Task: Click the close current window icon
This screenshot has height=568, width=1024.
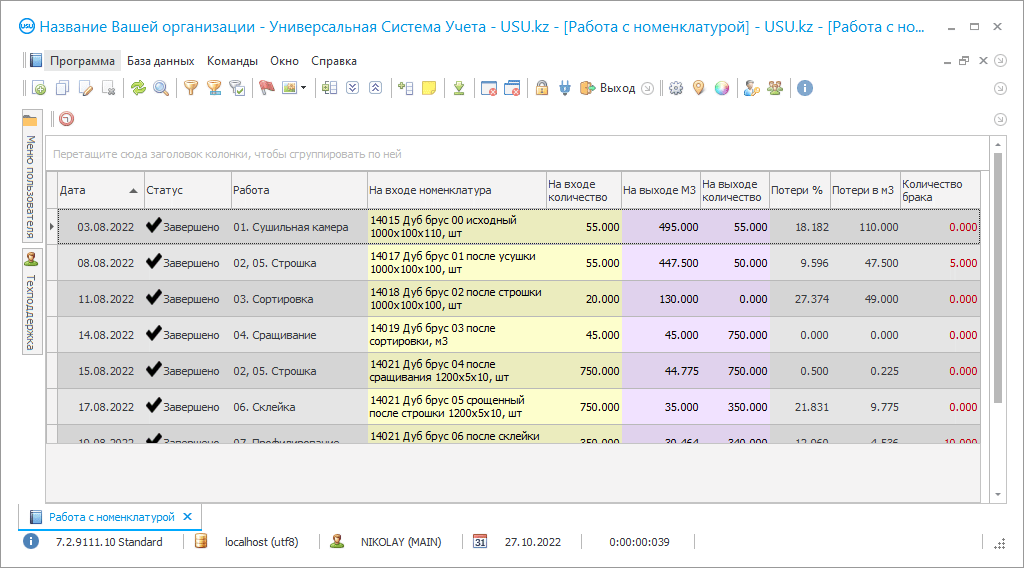Action: point(488,88)
